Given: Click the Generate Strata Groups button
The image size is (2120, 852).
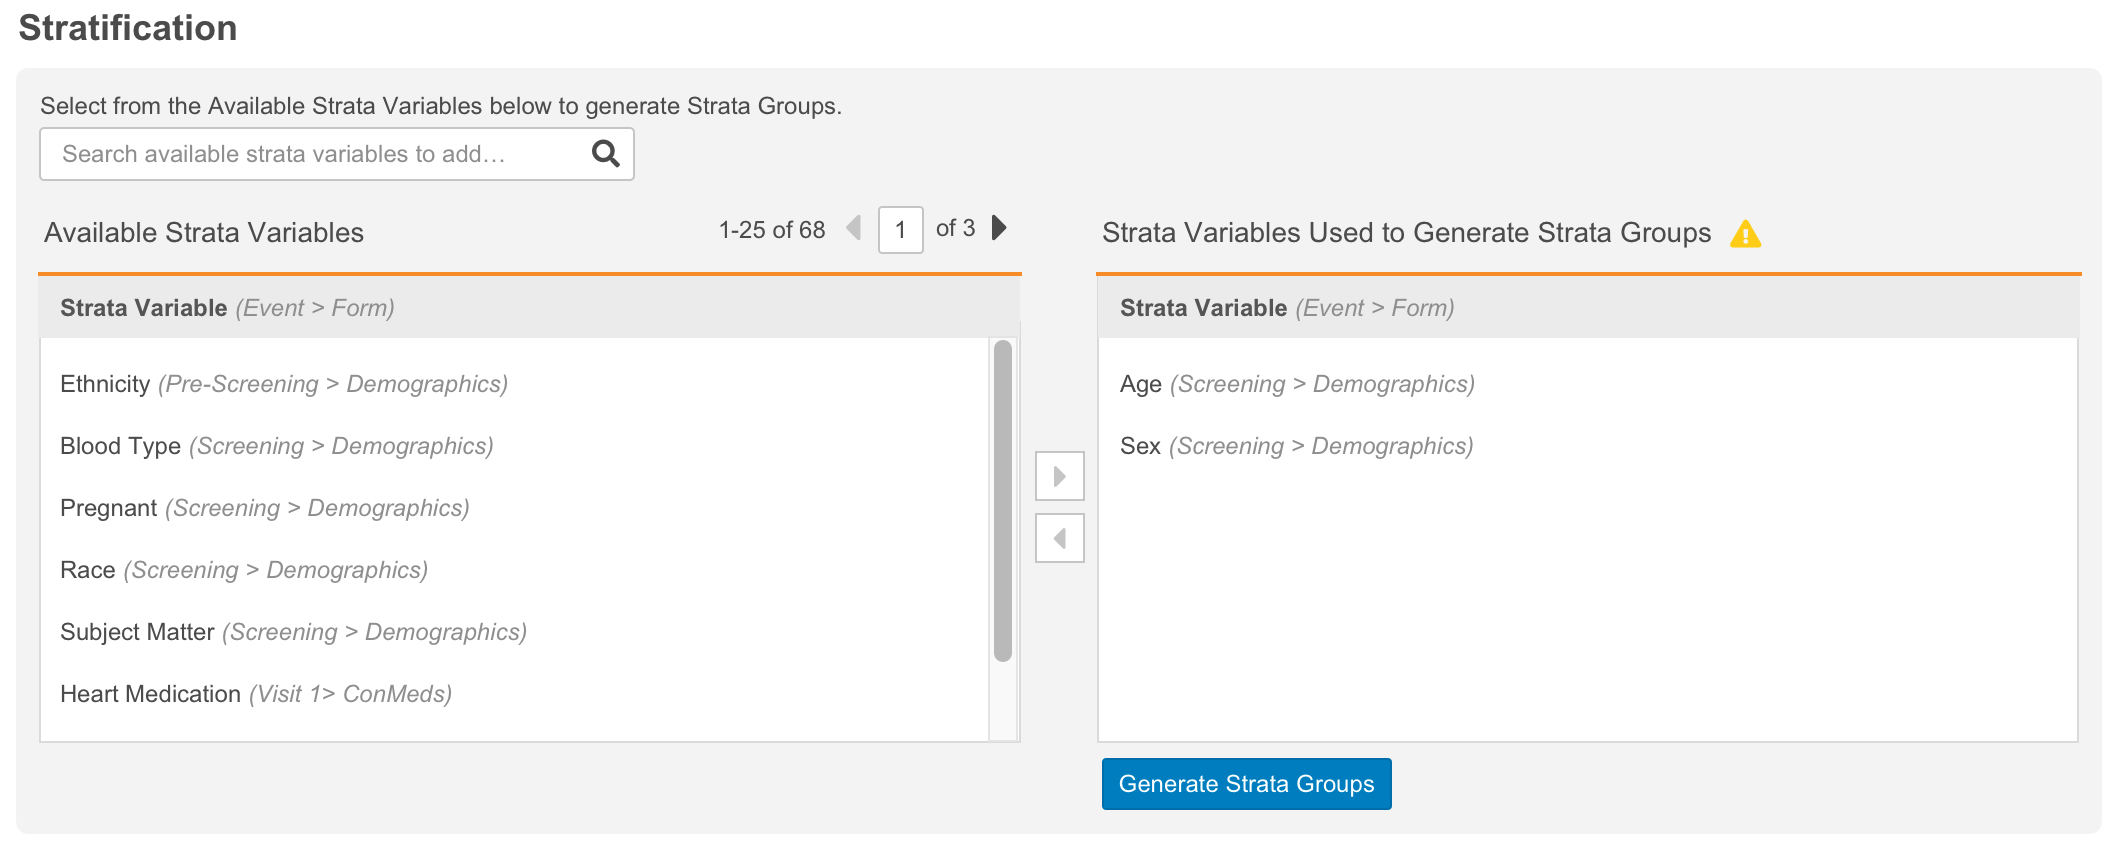Looking at the screenshot, I should click(1245, 784).
